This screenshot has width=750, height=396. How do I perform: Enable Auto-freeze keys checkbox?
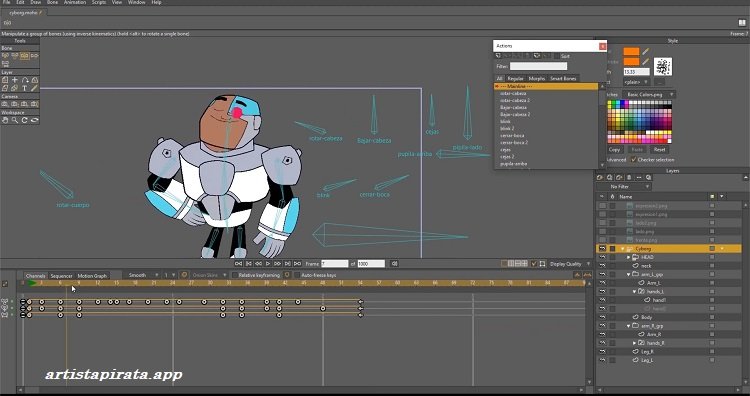click(297, 275)
